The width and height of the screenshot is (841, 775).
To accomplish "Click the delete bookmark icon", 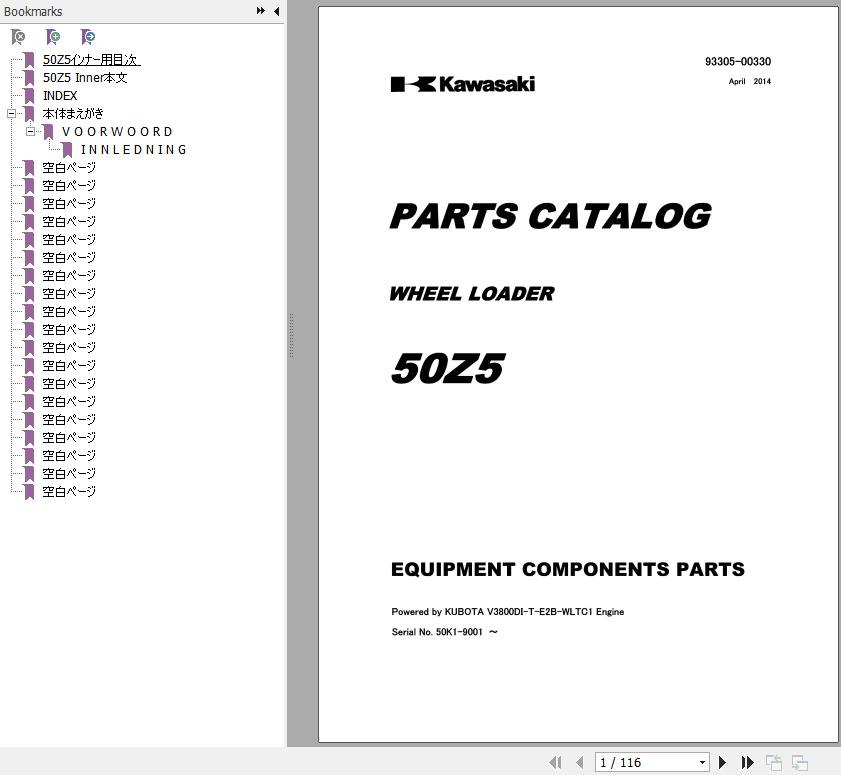I will coord(18,37).
